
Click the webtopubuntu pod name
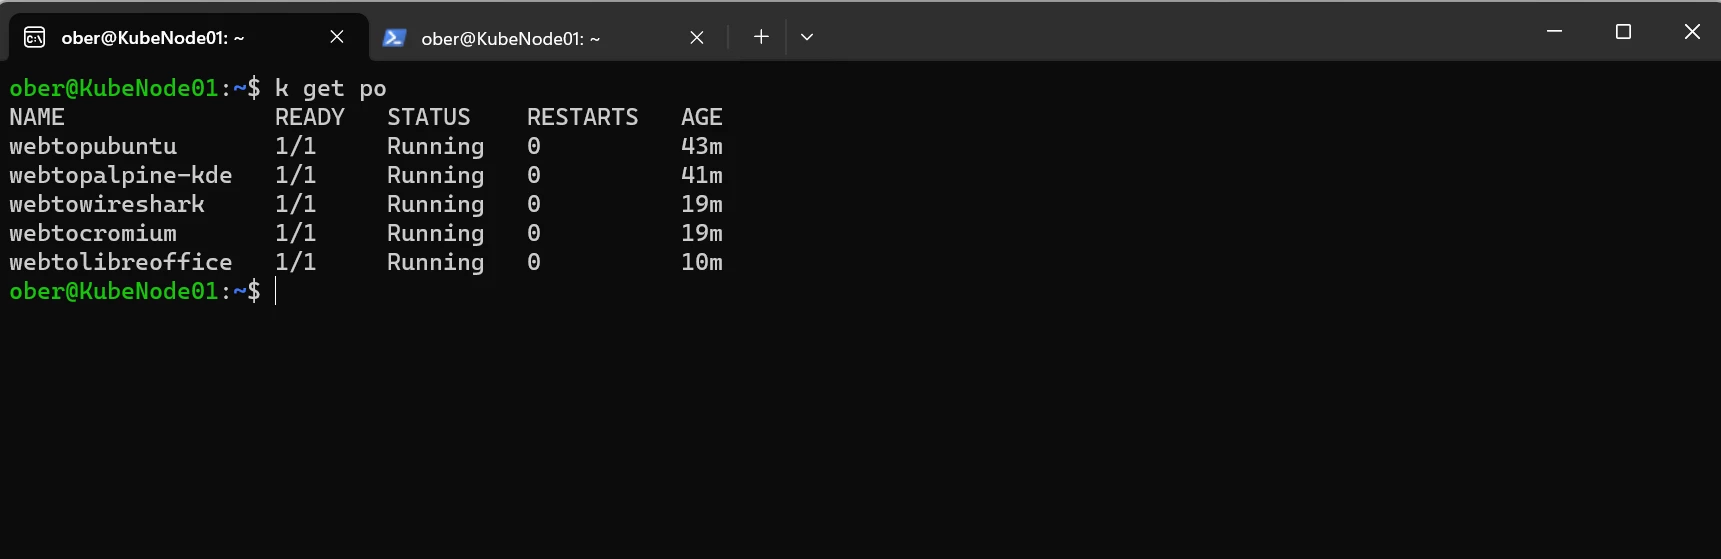(93, 146)
